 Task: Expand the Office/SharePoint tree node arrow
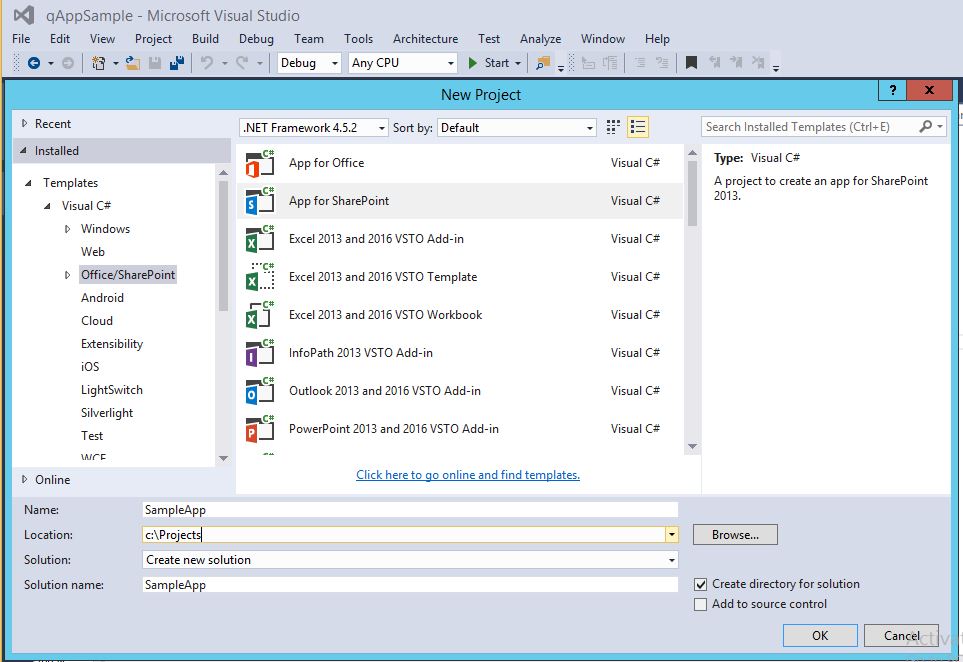pos(68,275)
